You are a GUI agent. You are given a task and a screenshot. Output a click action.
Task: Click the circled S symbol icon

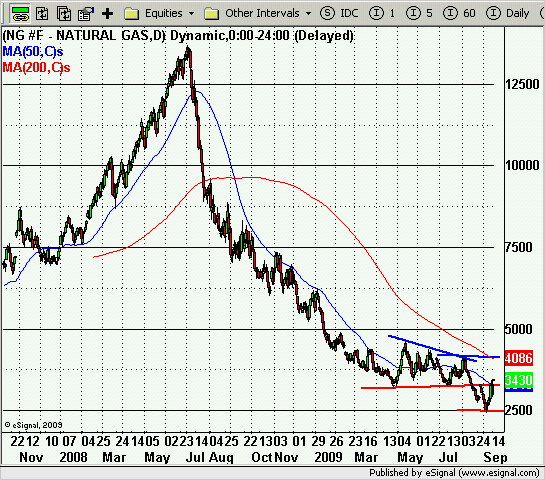pos(327,13)
